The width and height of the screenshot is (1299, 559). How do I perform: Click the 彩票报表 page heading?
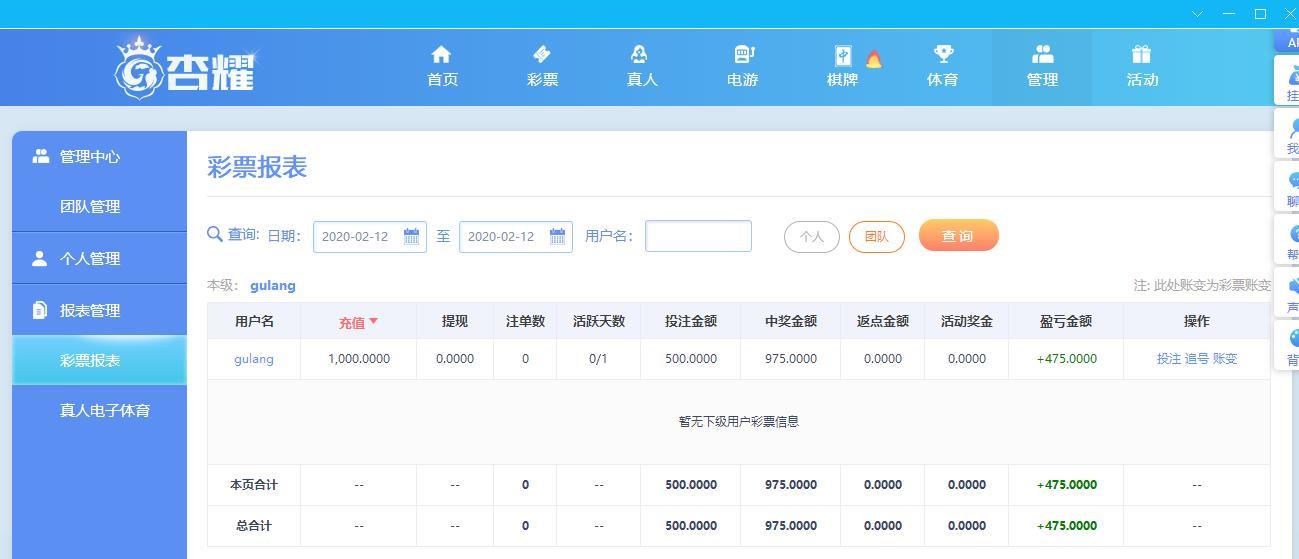[x=257, y=167]
